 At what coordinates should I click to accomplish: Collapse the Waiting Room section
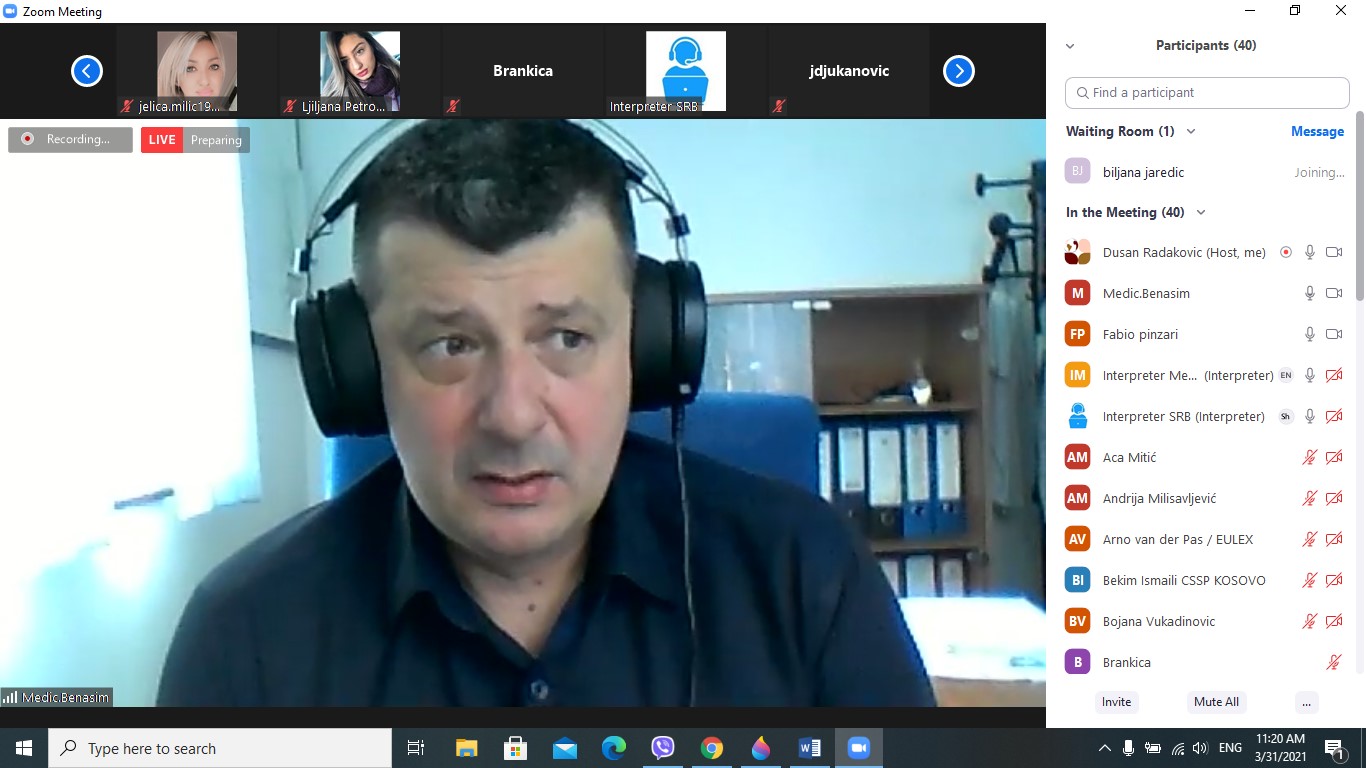point(1190,131)
